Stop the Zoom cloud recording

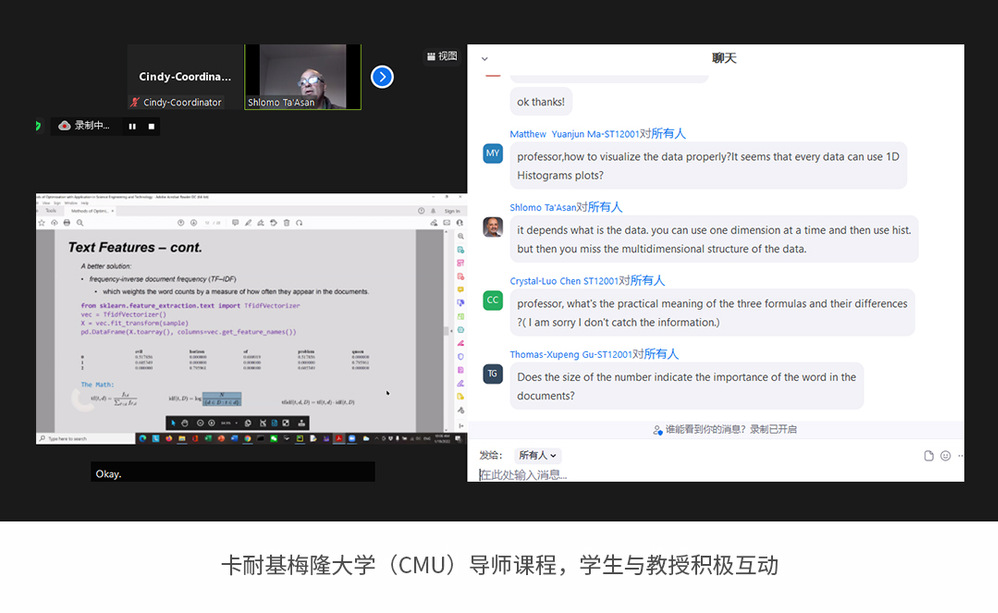pyautogui.click(x=152, y=126)
